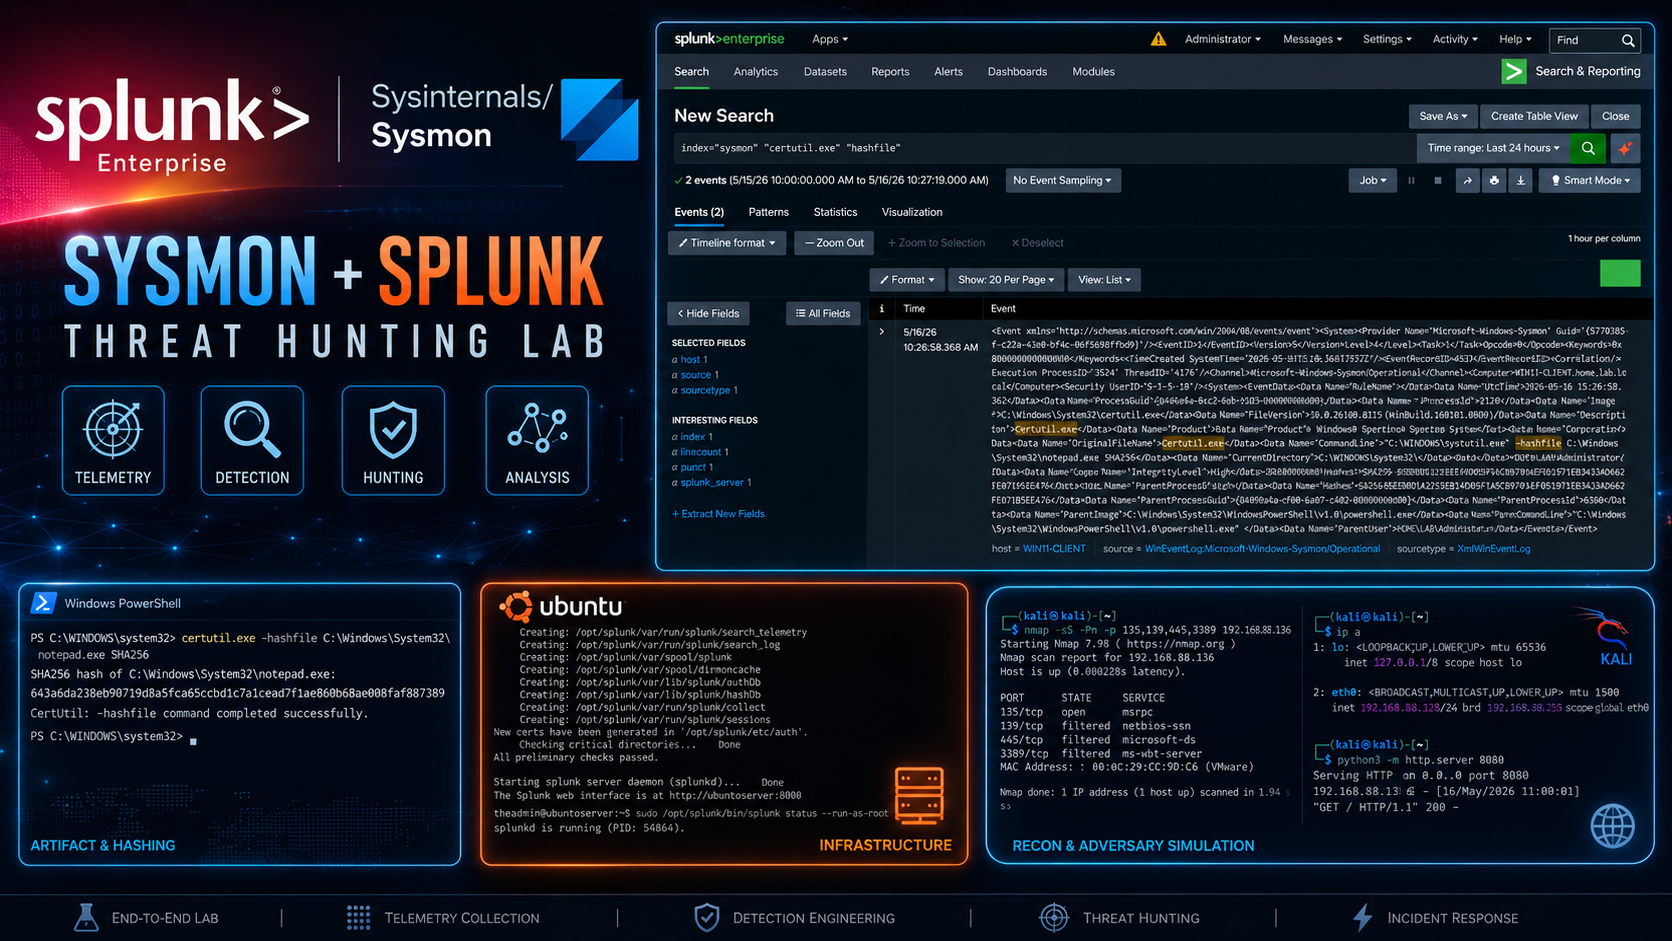This screenshot has width=1672, height=941.
Task: Open the Reports nav tab
Action: coord(890,72)
